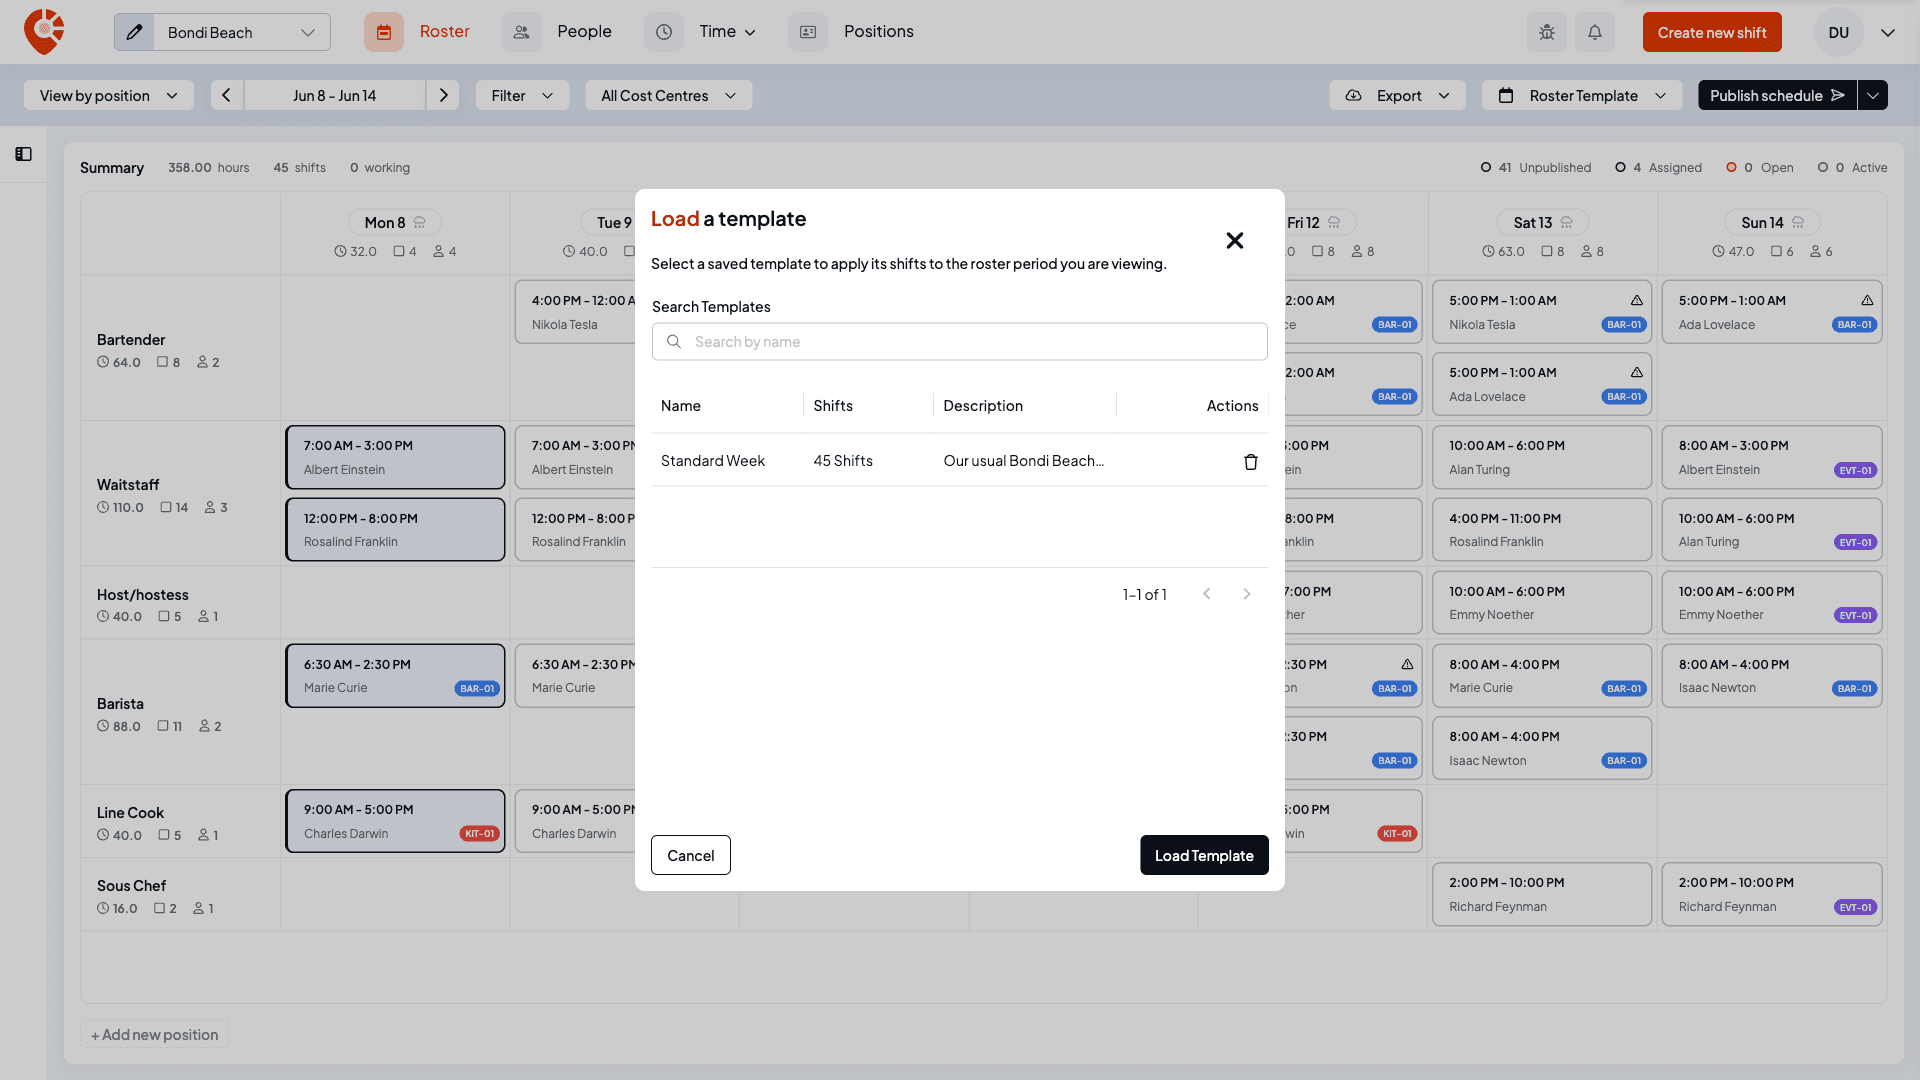Image resolution: width=1920 pixels, height=1080 pixels.
Task: Delete the Standard Week template
Action: click(x=1250, y=461)
